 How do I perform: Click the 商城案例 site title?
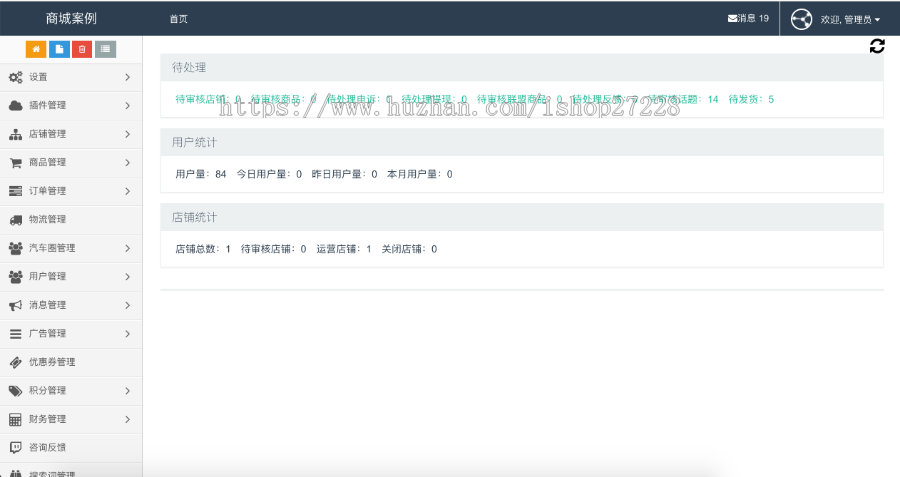(x=71, y=18)
